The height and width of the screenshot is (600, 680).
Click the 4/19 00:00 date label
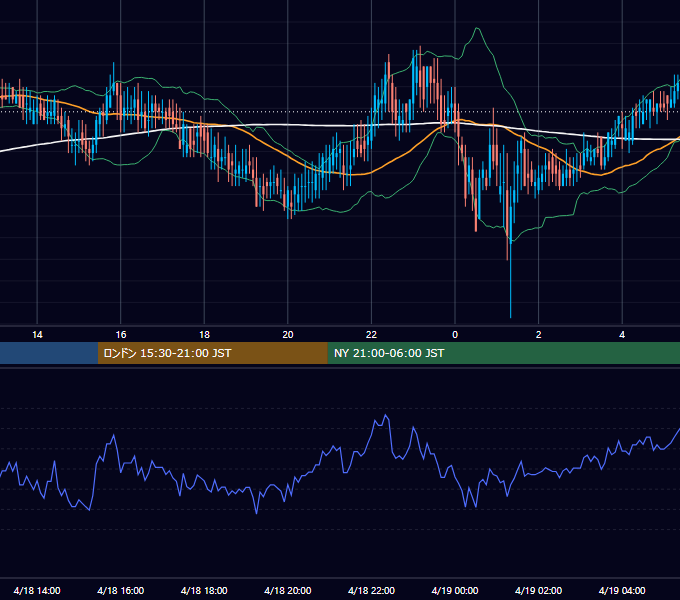click(x=455, y=590)
